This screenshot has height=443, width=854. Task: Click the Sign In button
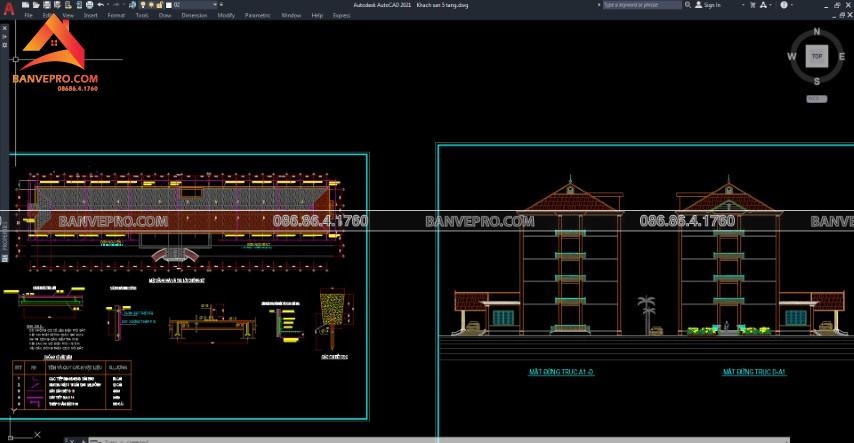(x=707, y=5)
